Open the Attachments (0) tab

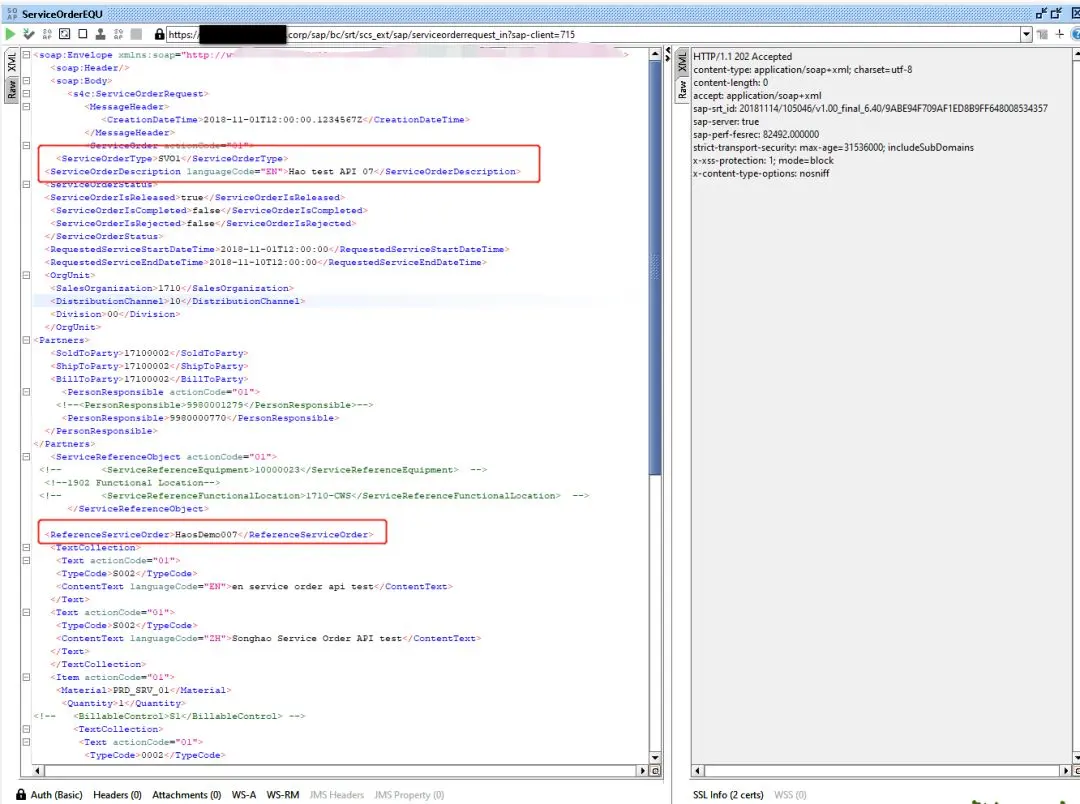(187, 794)
